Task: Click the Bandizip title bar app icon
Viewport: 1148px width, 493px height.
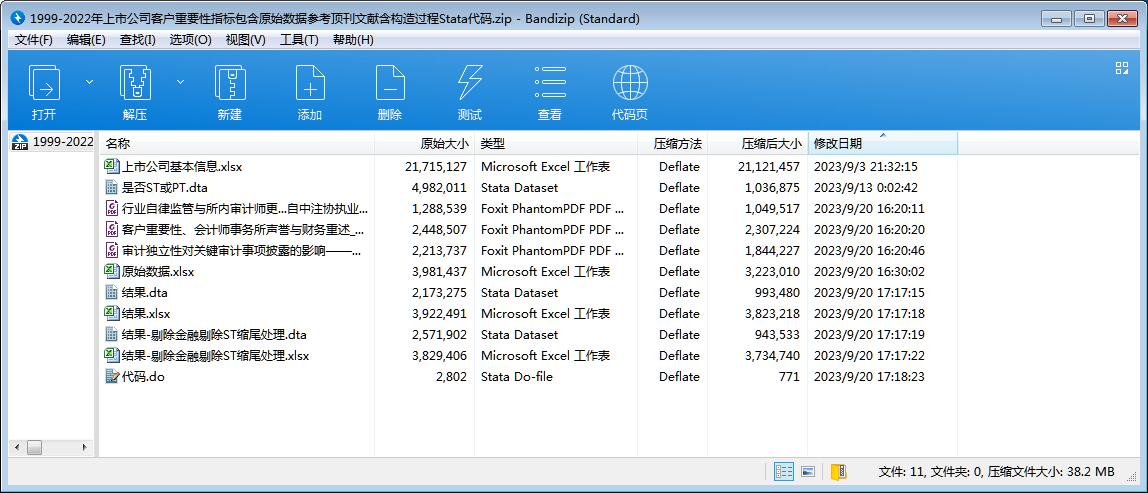Action: click(x=18, y=18)
